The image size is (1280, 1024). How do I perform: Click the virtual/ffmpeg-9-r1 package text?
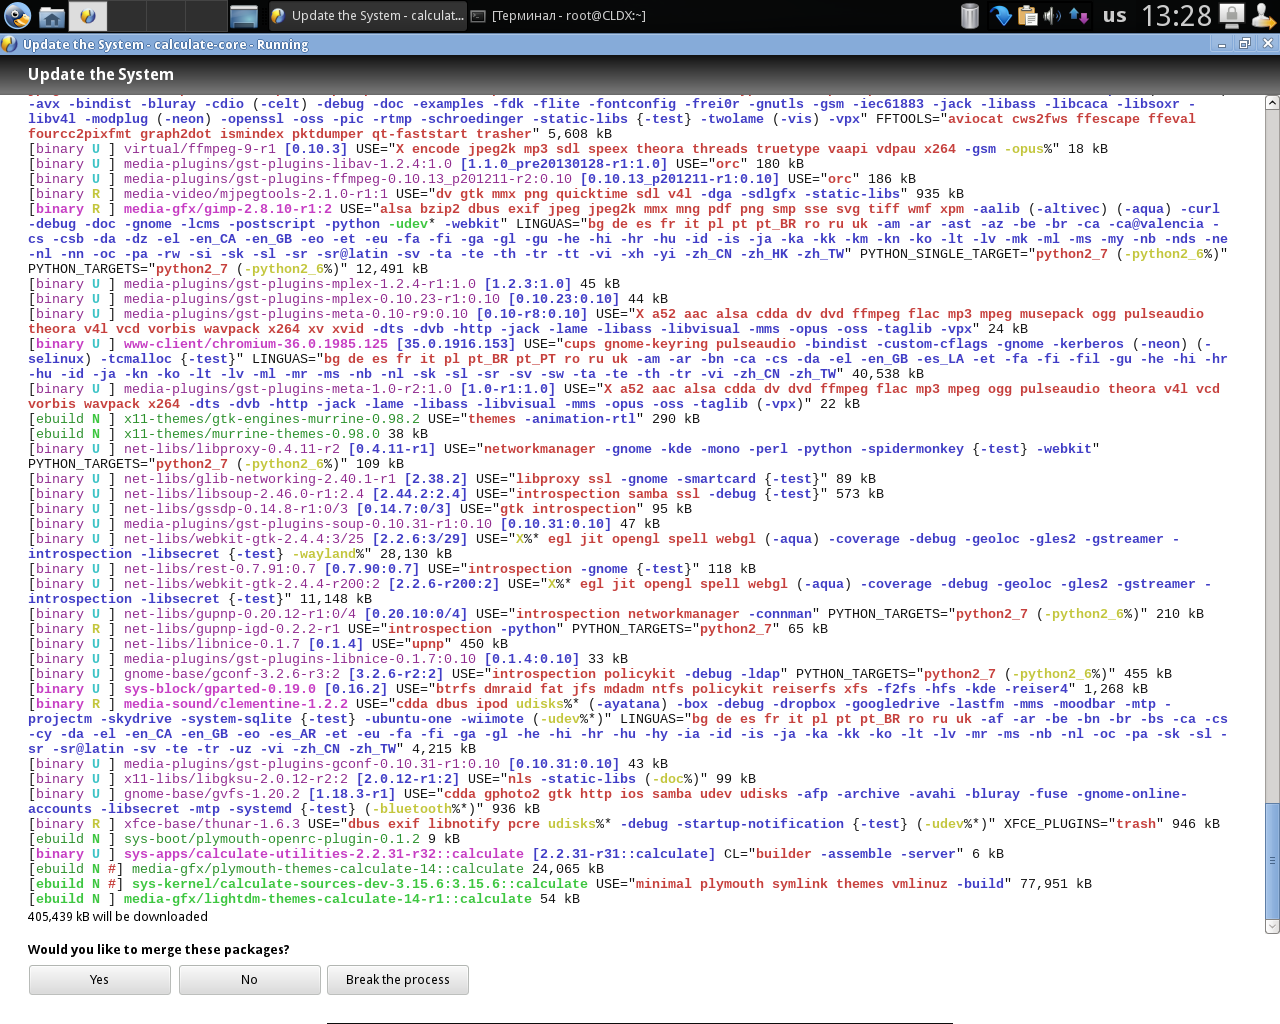(200, 149)
